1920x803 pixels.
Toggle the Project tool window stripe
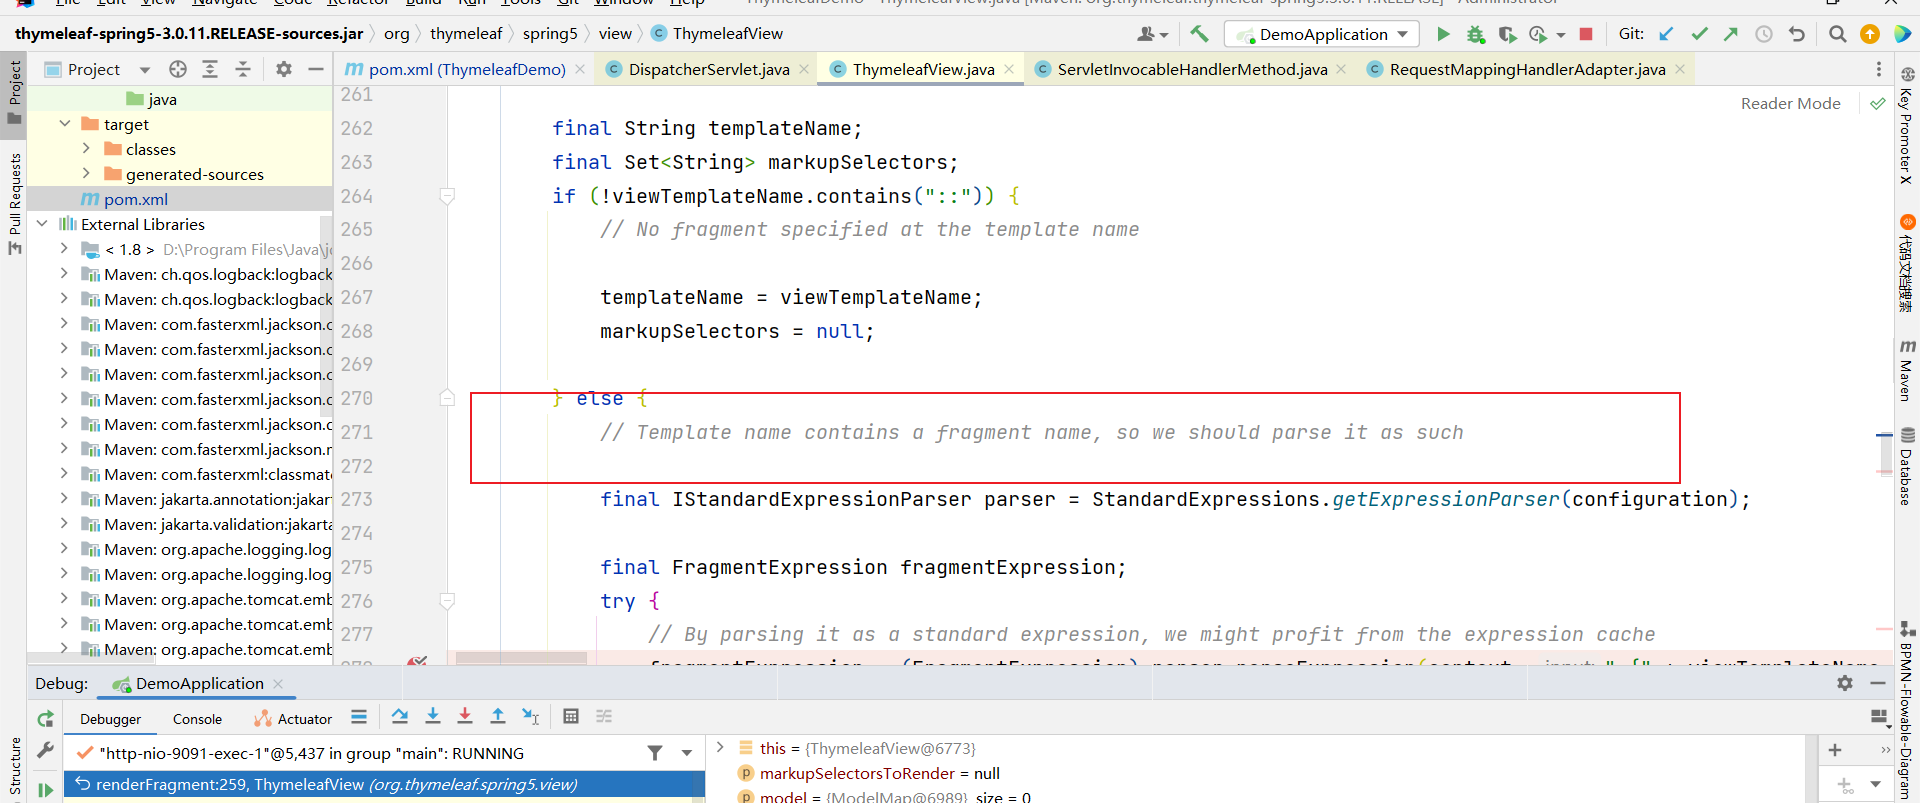[x=14, y=93]
